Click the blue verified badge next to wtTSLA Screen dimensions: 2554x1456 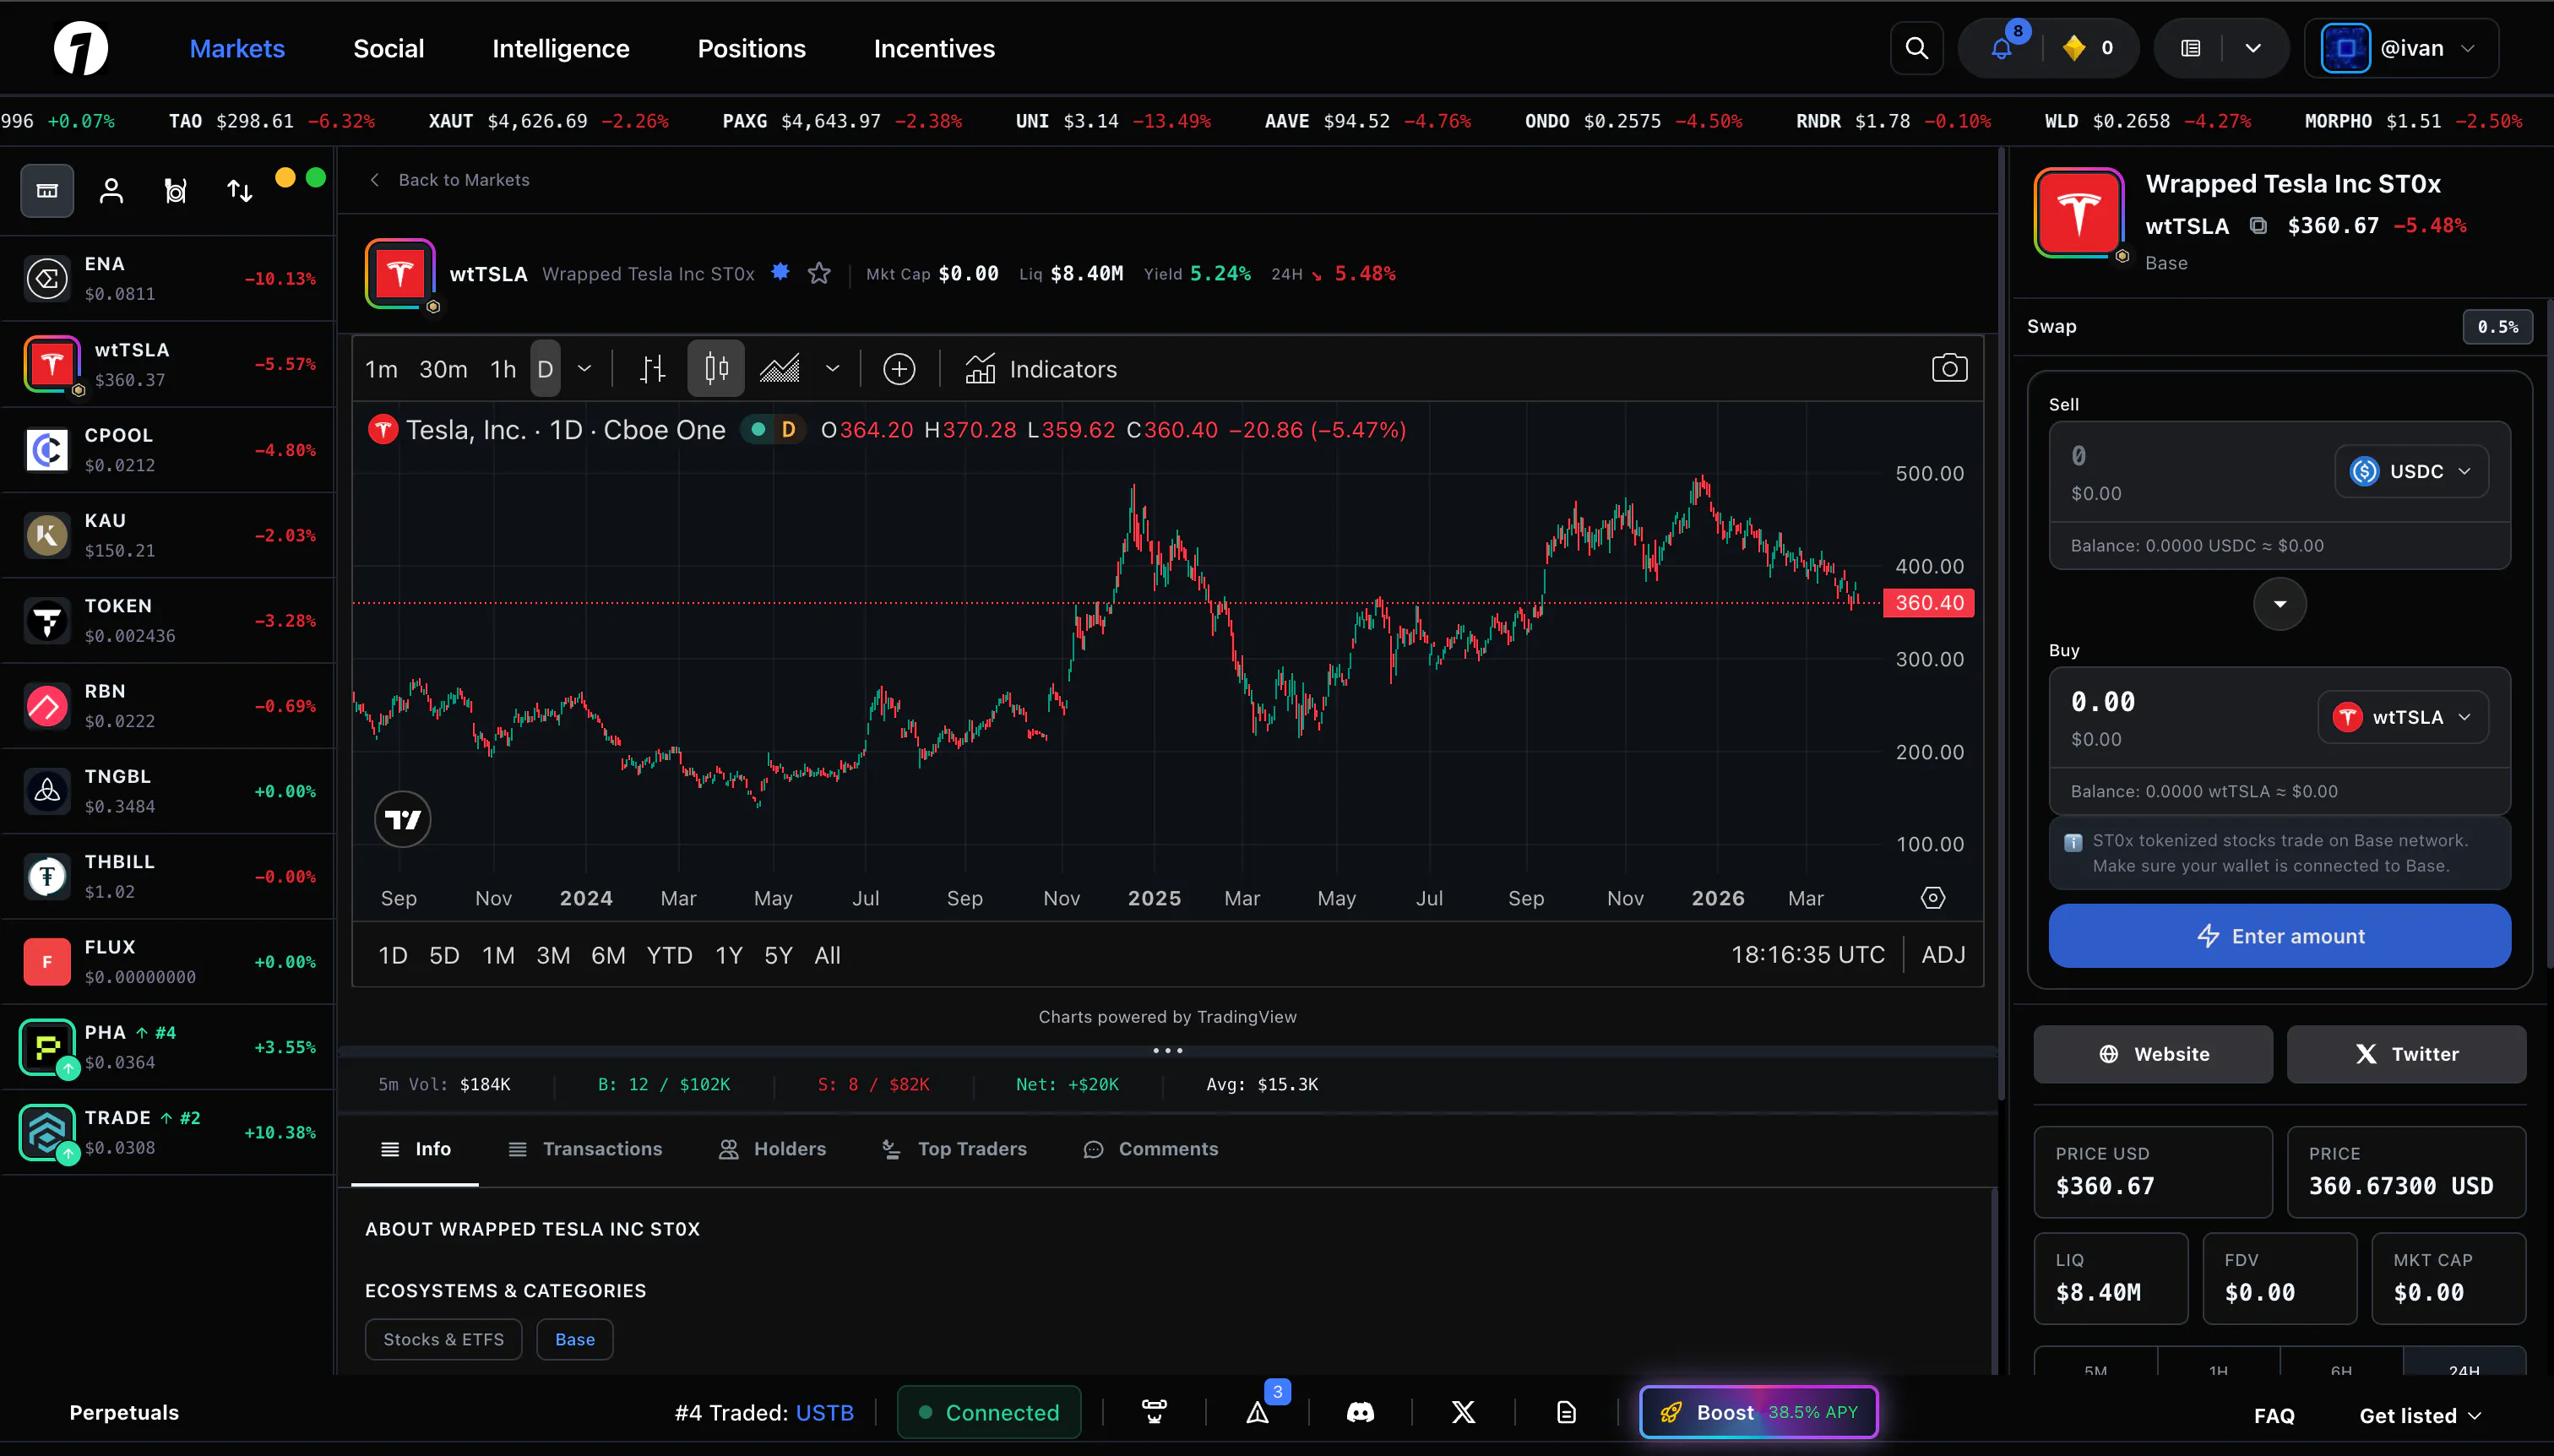pos(781,272)
